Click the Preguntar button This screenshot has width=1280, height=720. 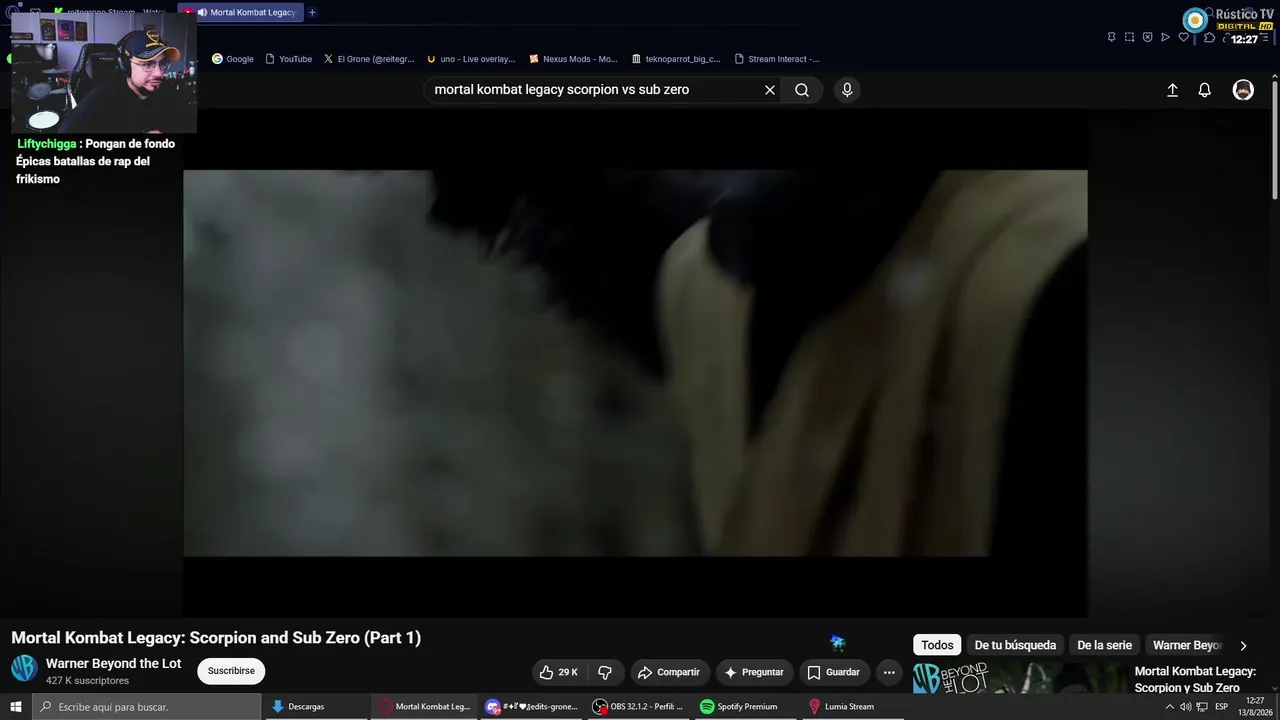coord(754,672)
